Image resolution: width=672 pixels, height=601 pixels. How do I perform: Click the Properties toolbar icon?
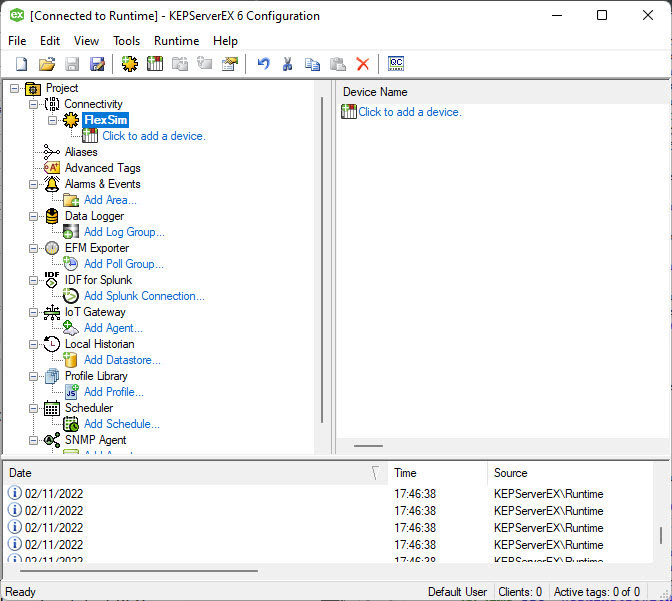[x=229, y=64]
